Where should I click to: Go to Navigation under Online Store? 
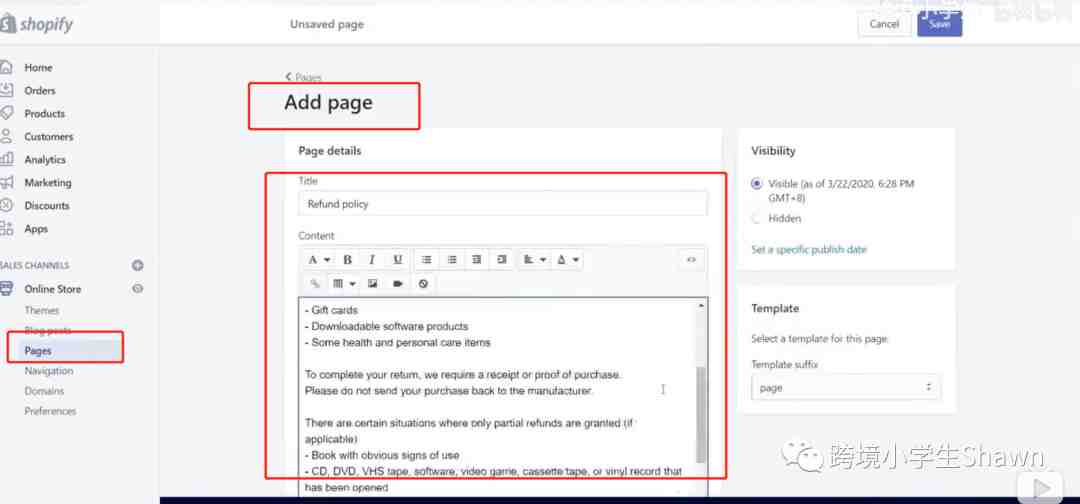coord(48,371)
